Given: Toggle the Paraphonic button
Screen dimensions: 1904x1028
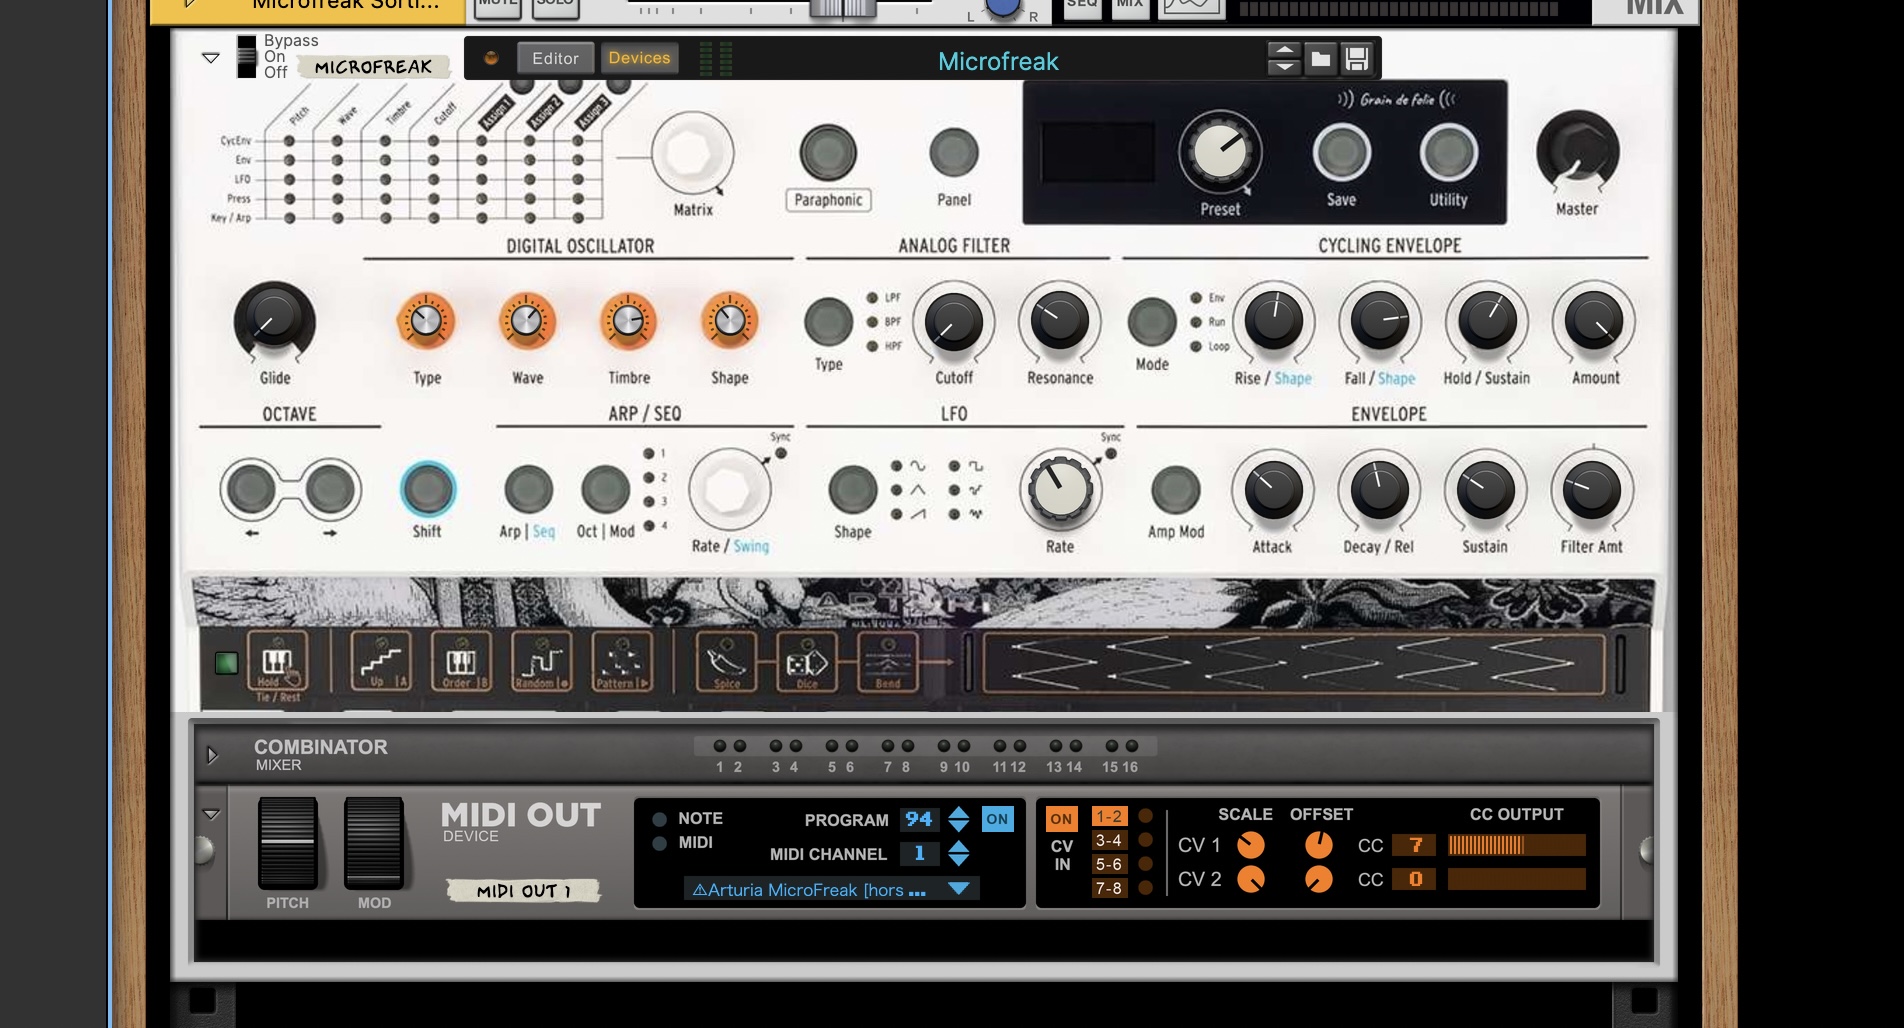Looking at the screenshot, I should (x=828, y=153).
